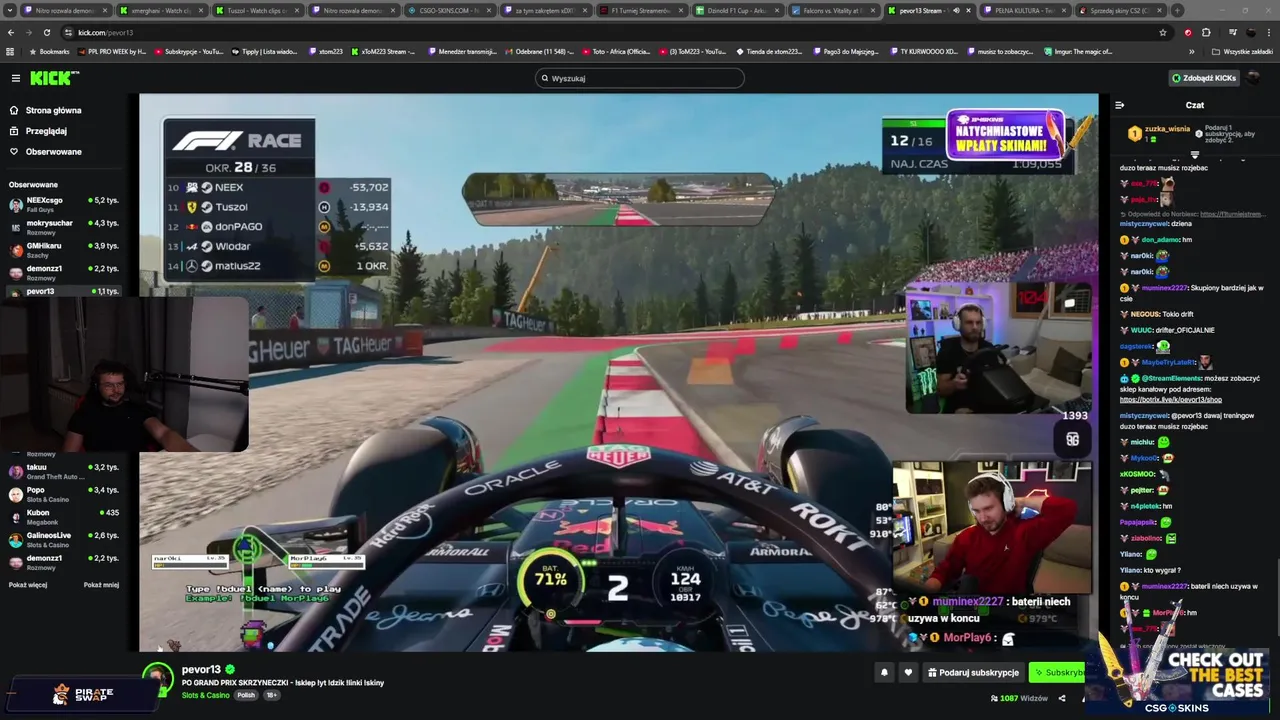Open the Wszystkie zakładki folder

tap(1242, 51)
